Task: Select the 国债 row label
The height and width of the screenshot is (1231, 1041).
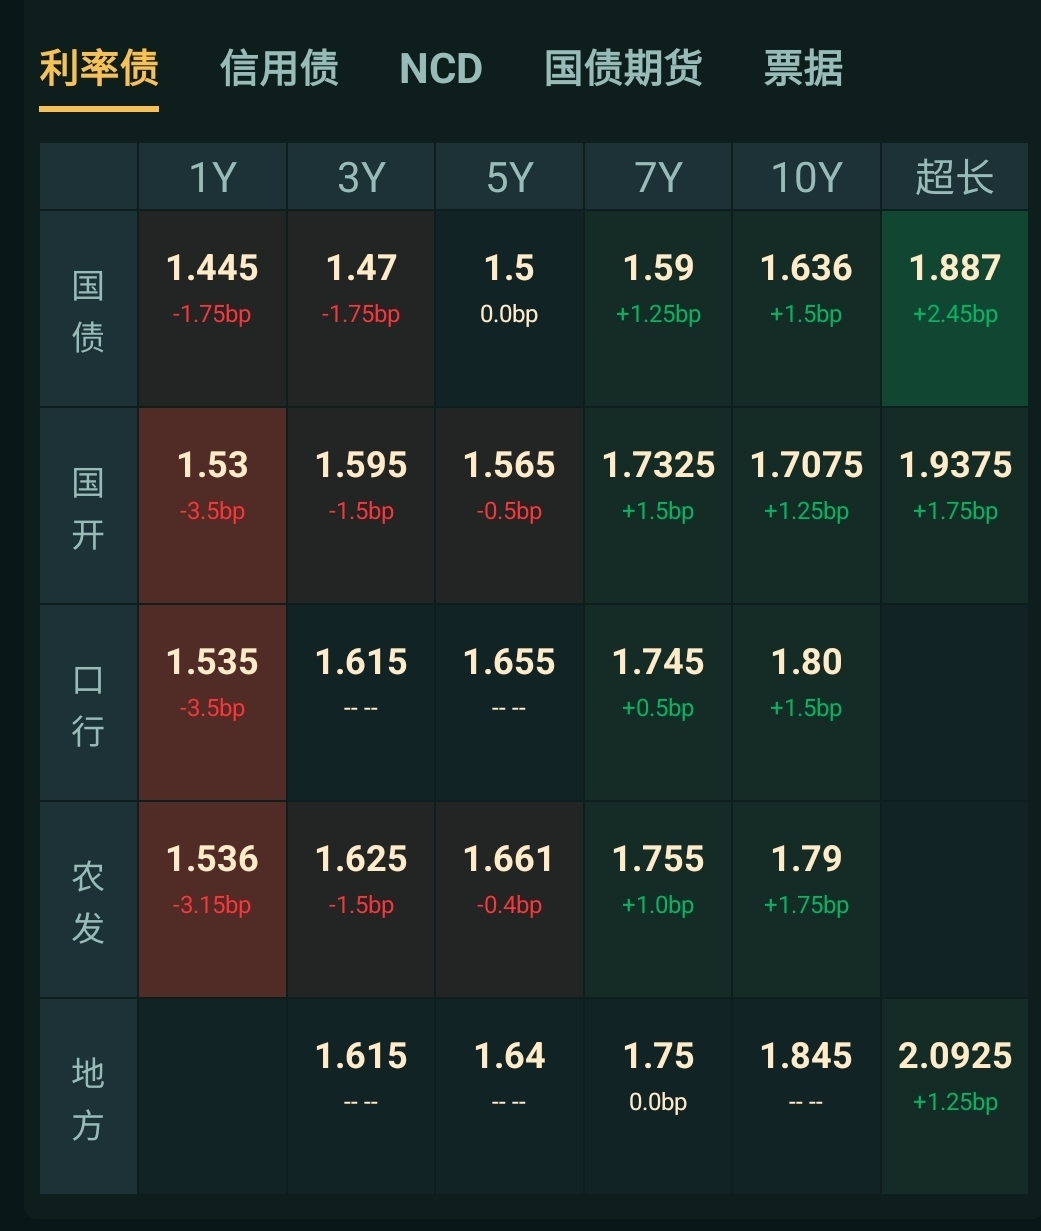Action: pyautogui.click(x=88, y=309)
